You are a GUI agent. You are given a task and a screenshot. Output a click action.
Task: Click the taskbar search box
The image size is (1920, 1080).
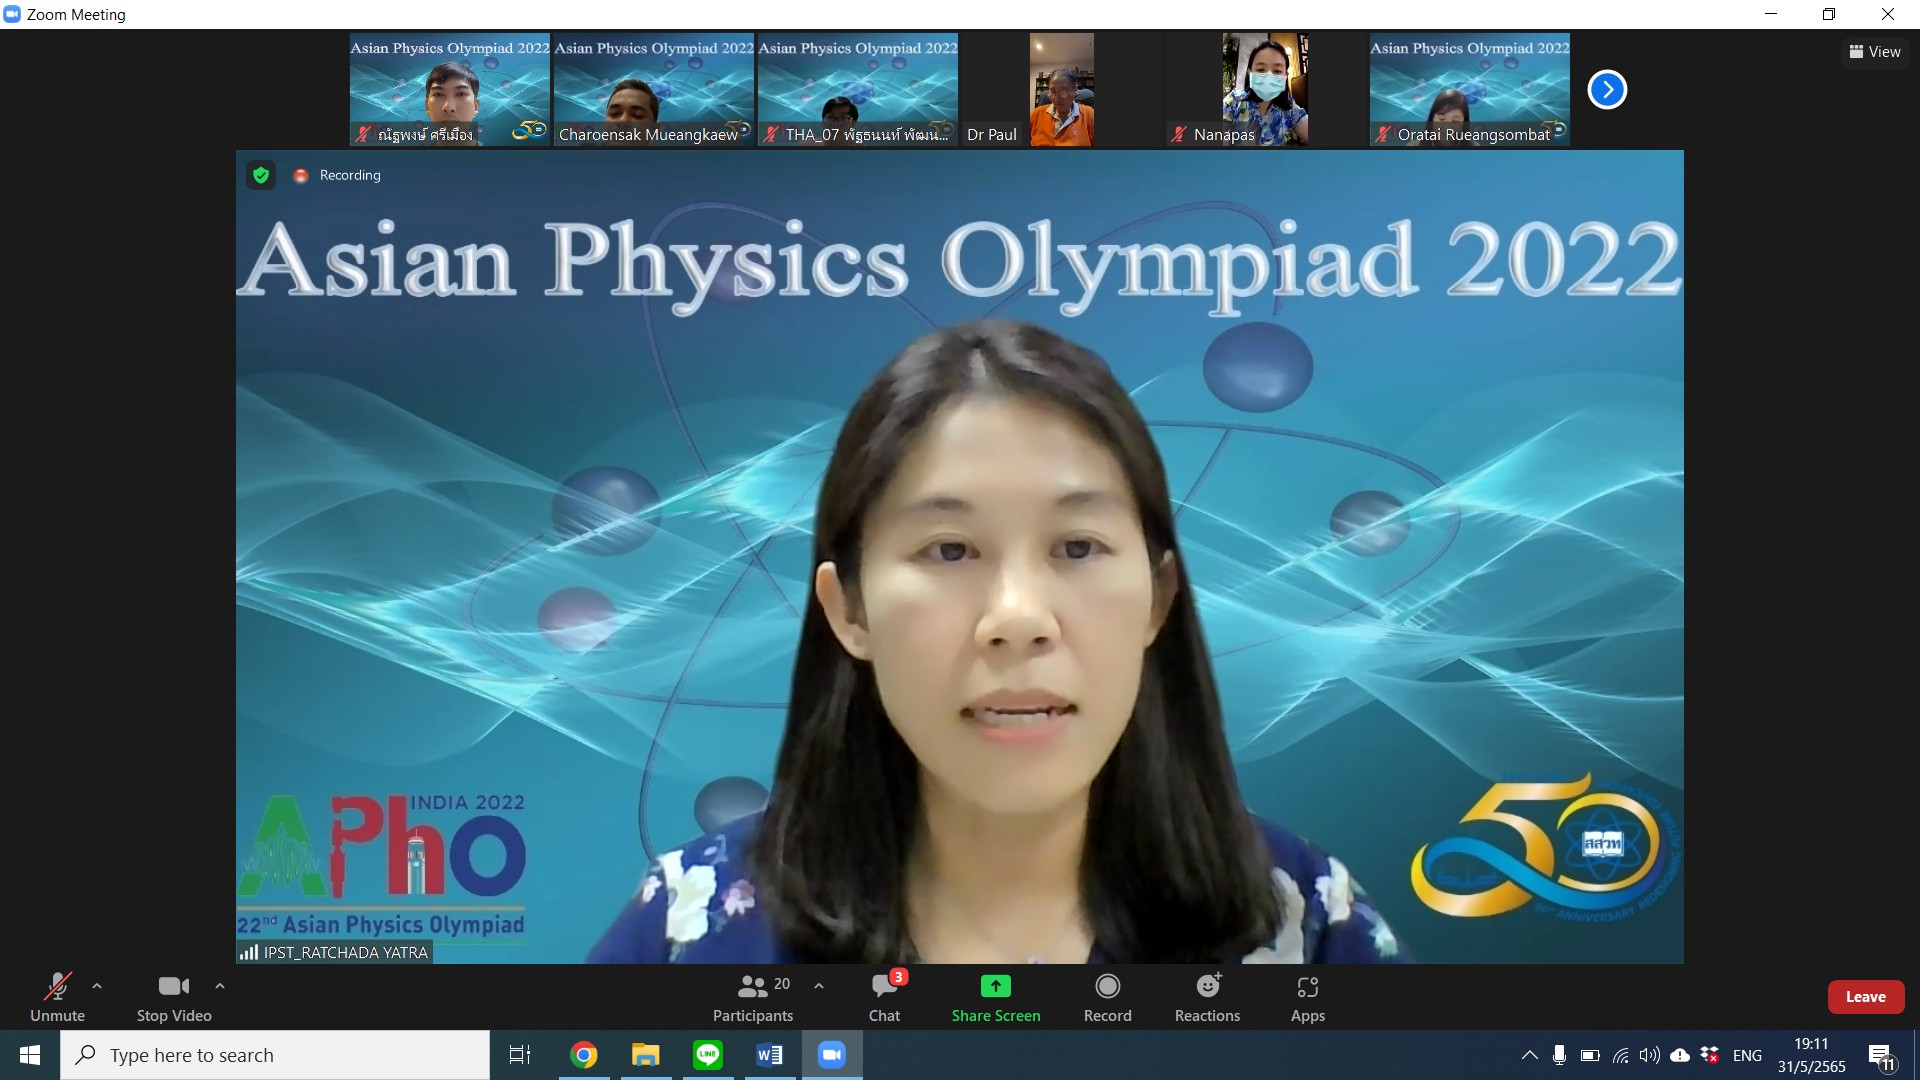pyautogui.click(x=275, y=1055)
